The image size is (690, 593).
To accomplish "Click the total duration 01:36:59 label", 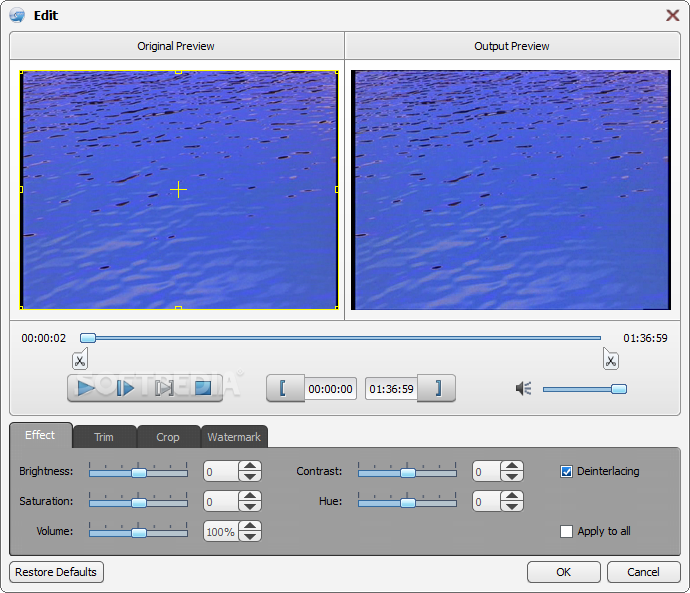I will click(x=645, y=338).
